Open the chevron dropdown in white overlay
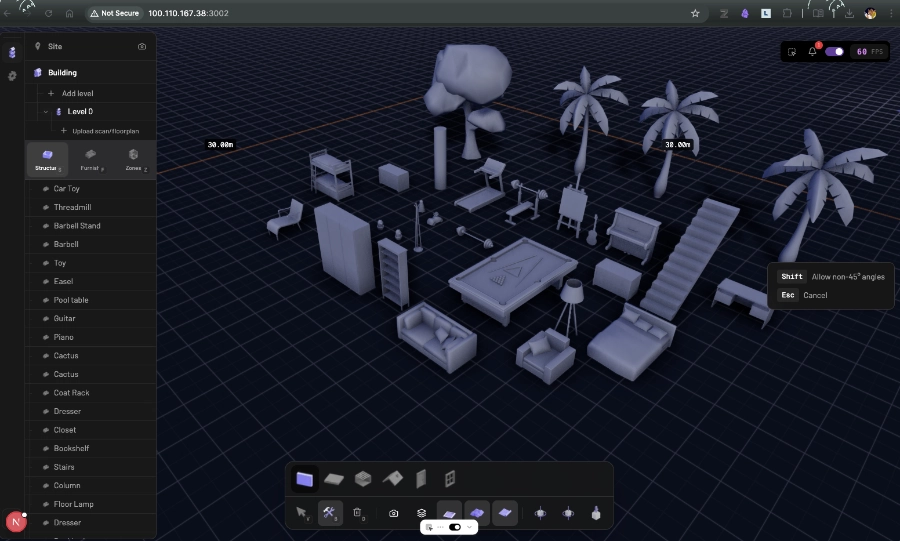 (470, 527)
